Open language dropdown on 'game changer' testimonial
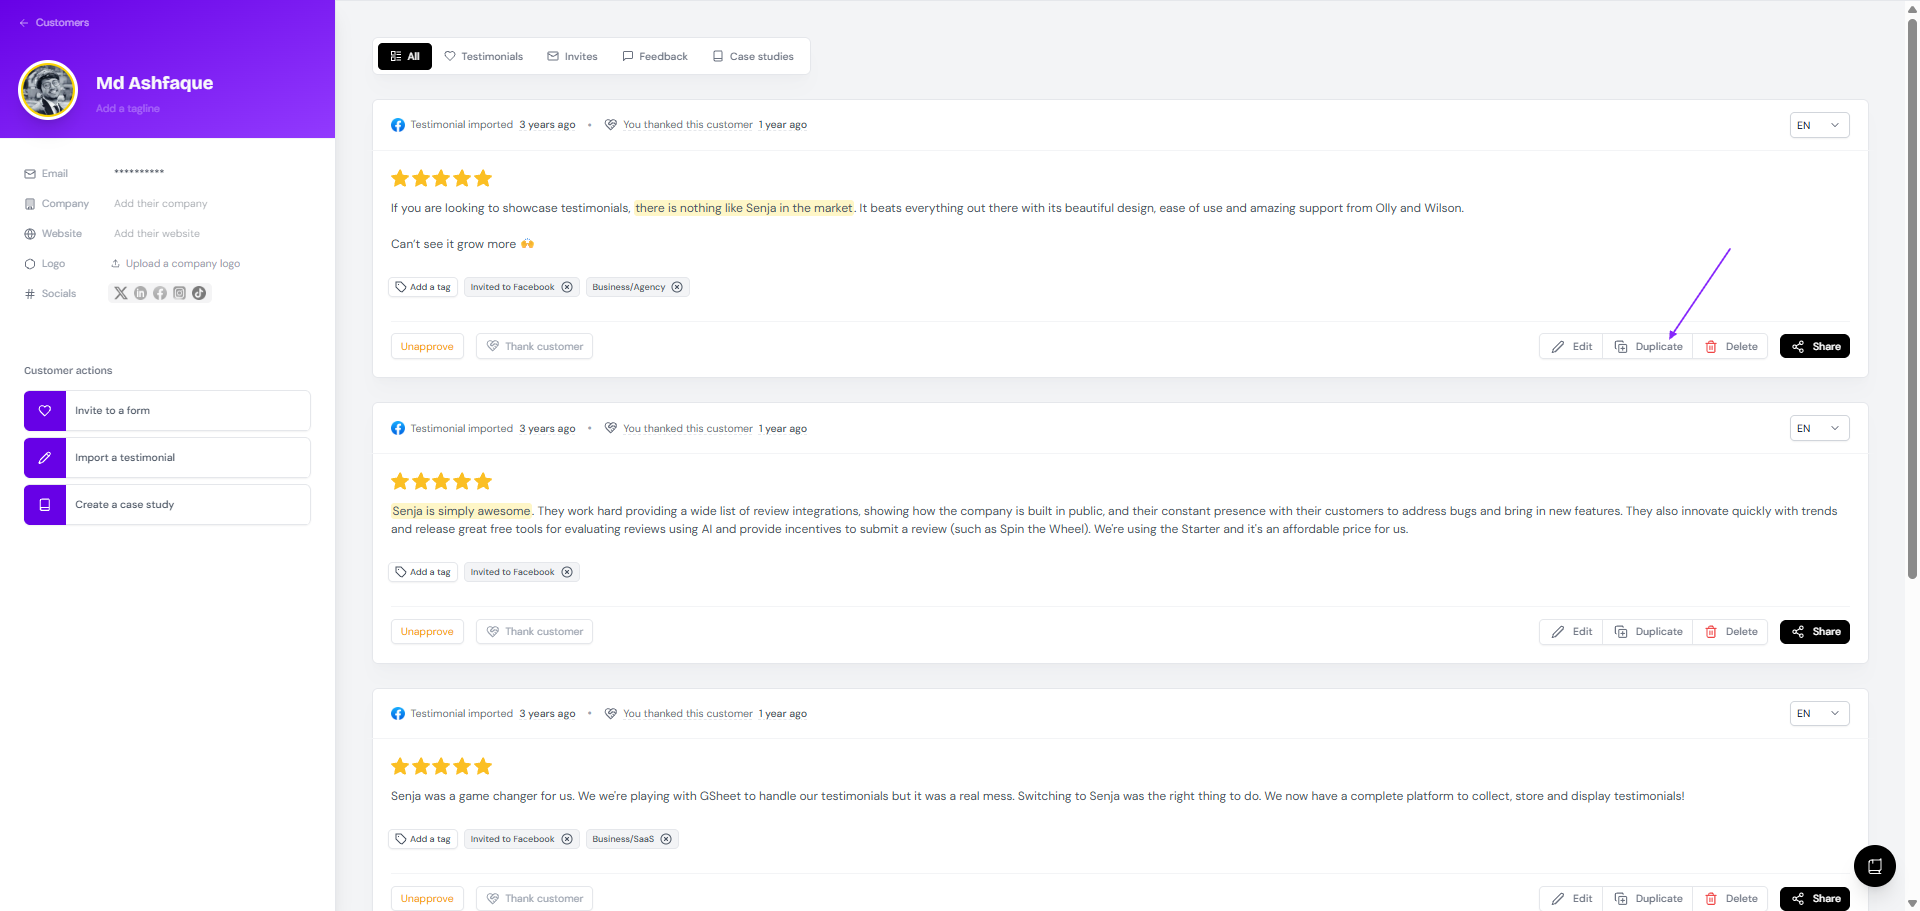1920x911 pixels. pos(1819,713)
